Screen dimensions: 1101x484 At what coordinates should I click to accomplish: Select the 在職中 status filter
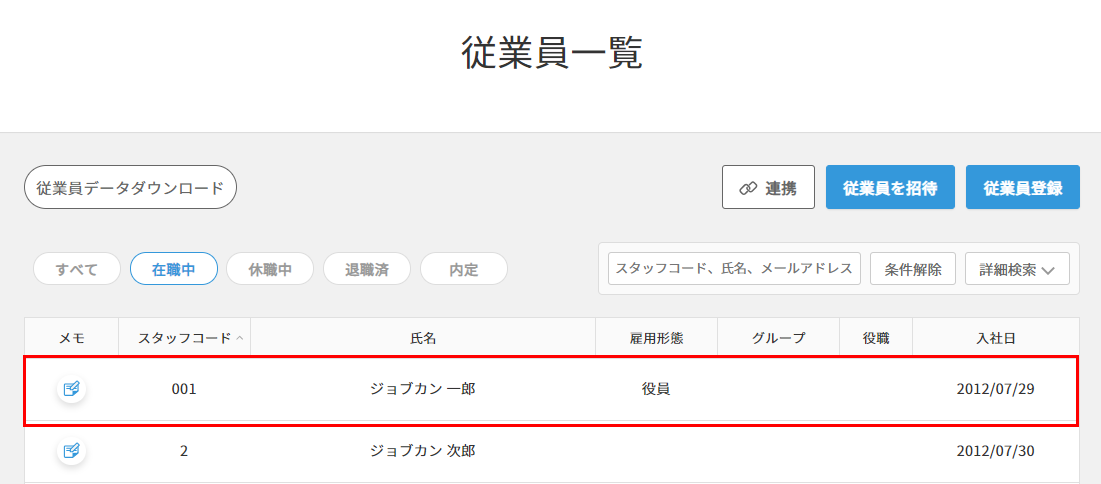tap(174, 269)
